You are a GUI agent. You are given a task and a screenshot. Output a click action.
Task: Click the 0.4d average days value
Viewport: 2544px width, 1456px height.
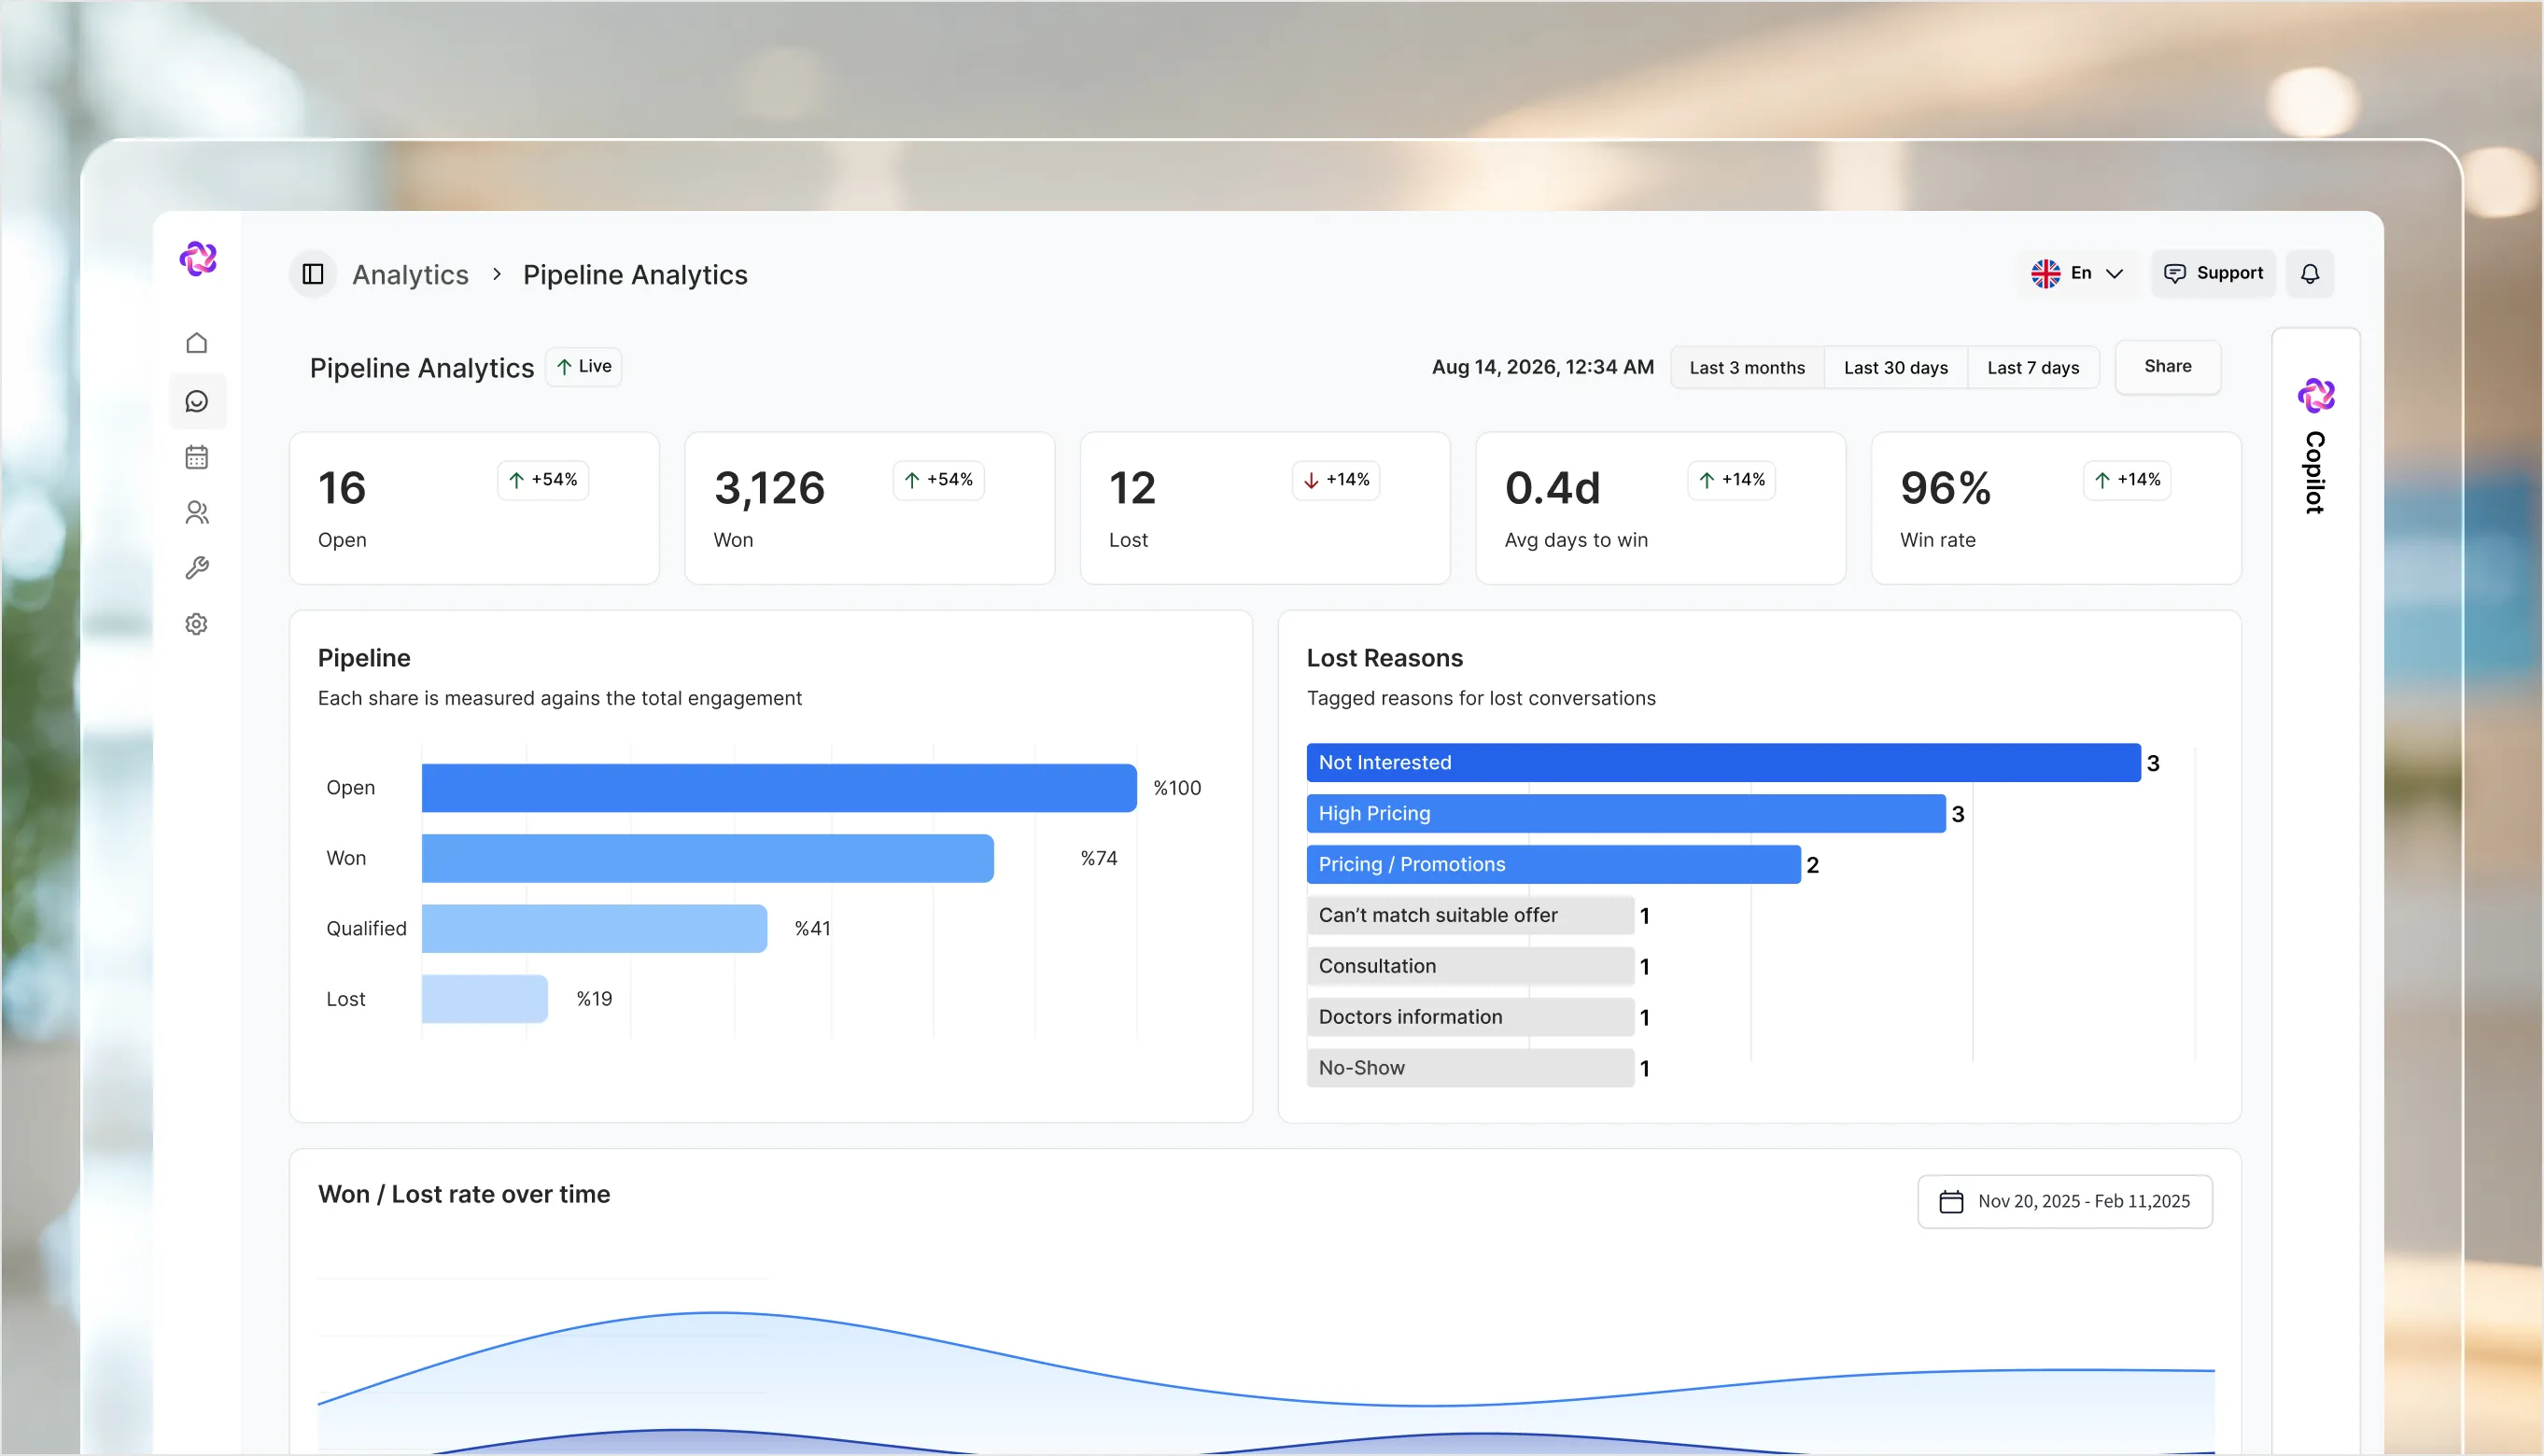pyautogui.click(x=1552, y=488)
